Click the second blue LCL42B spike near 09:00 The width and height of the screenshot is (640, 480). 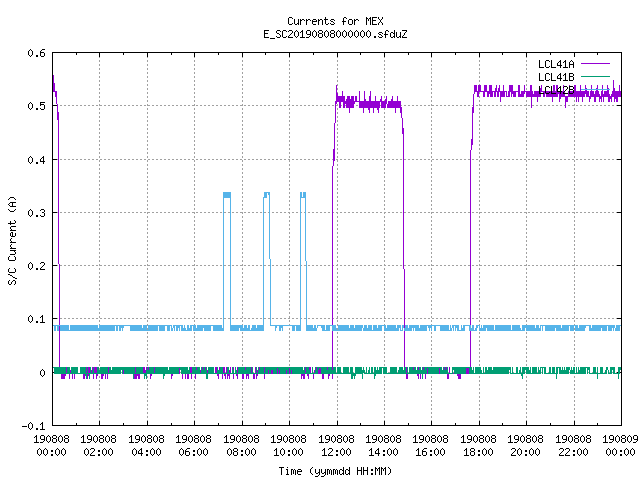pos(267,261)
